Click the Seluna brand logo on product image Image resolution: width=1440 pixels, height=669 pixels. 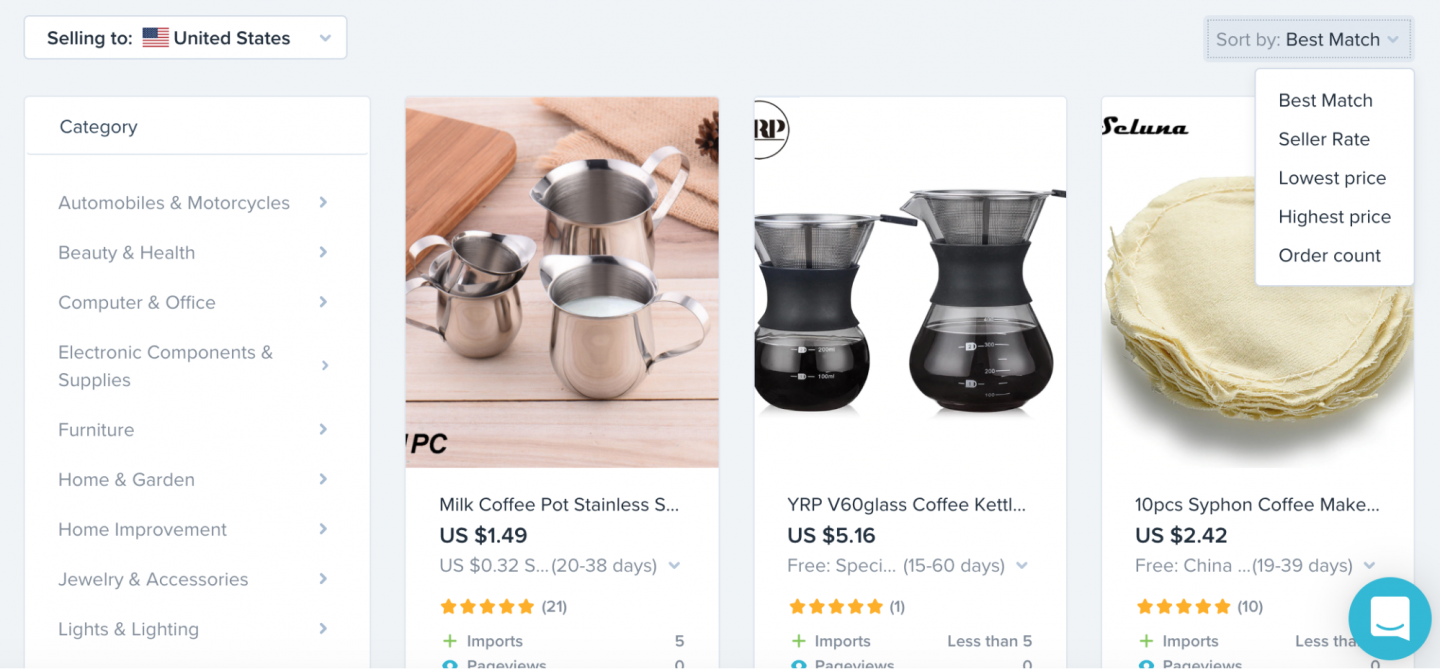(x=1145, y=127)
